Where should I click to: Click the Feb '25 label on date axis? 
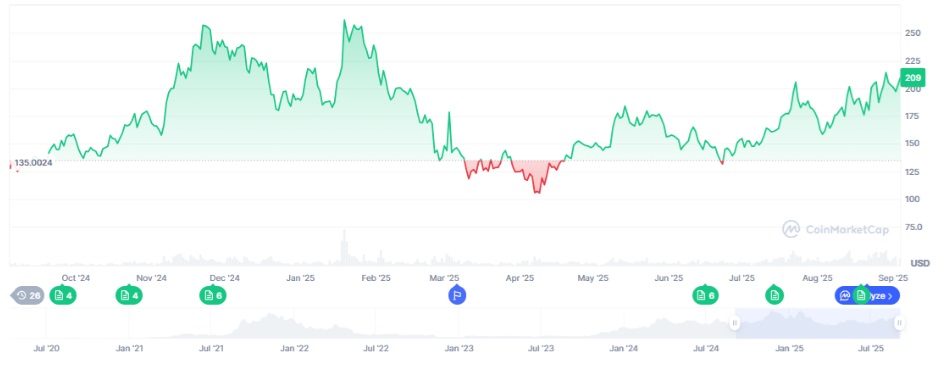(x=375, y=278)
